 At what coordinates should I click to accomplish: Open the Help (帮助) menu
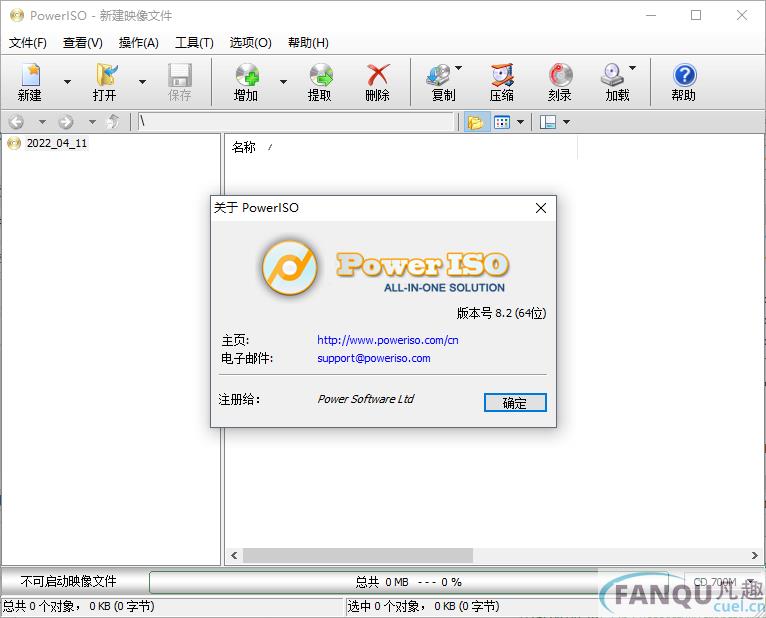tap(308, 43)
